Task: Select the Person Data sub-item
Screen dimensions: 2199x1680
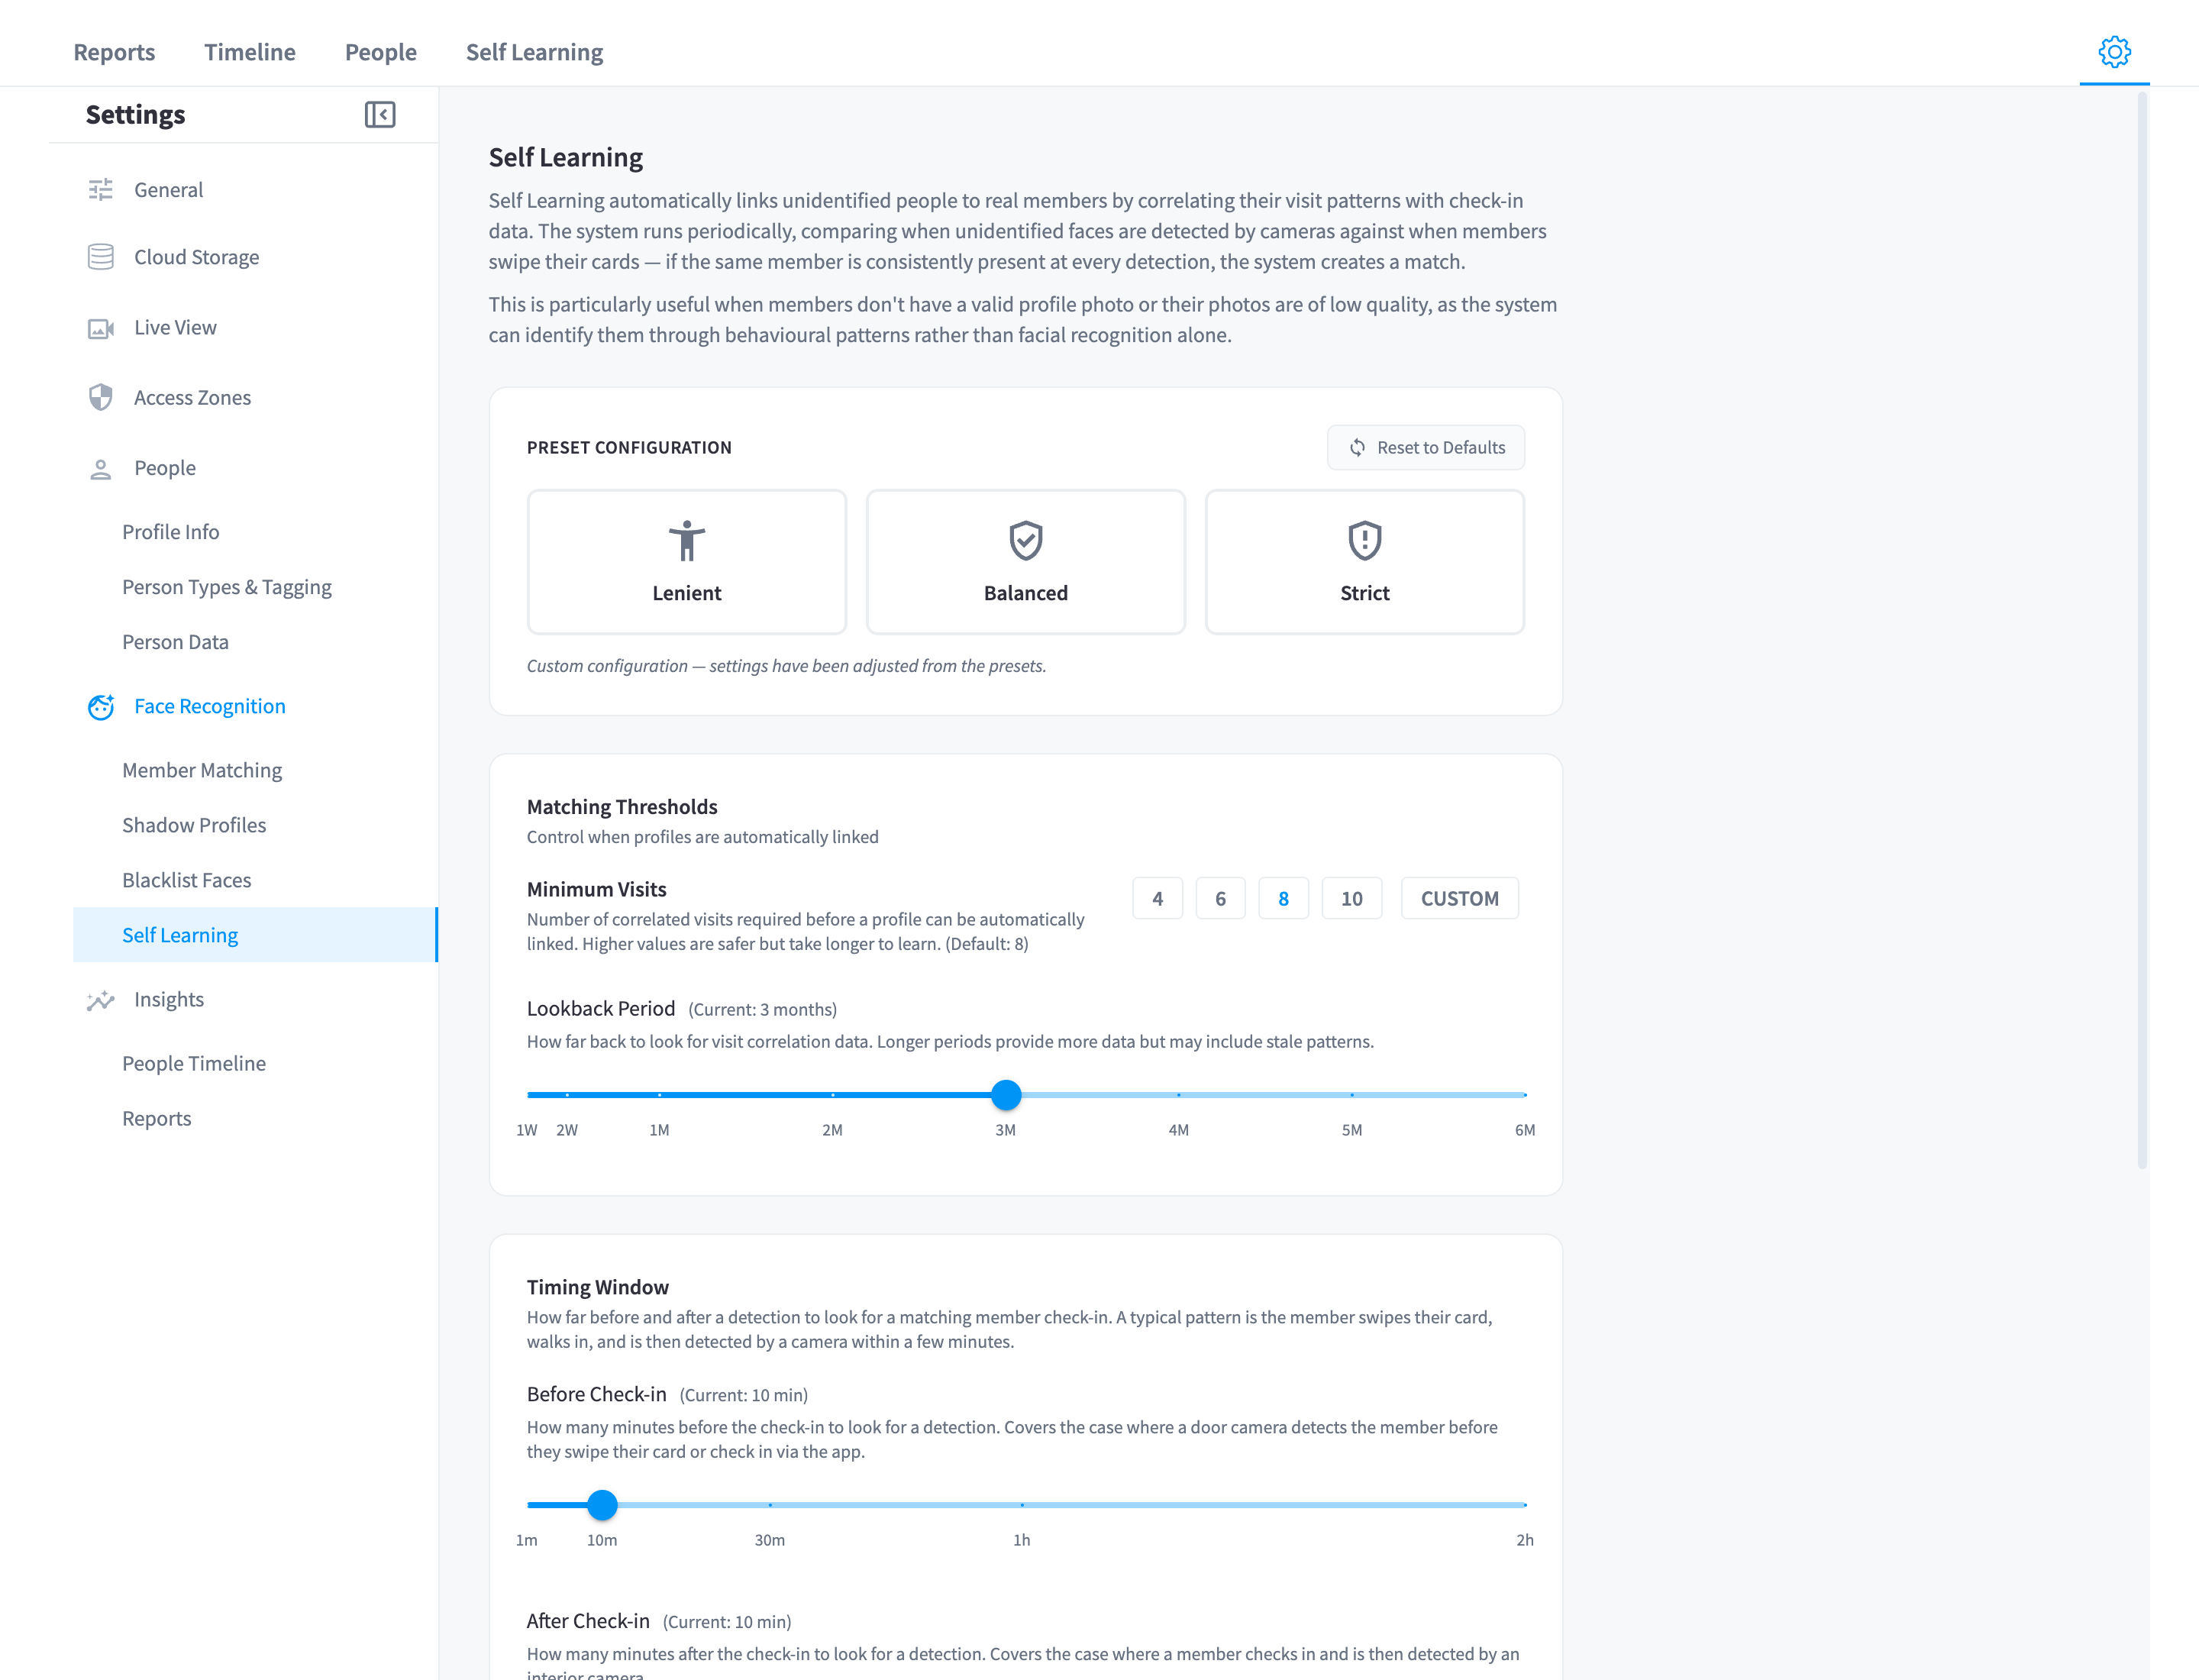Action: 175,642
